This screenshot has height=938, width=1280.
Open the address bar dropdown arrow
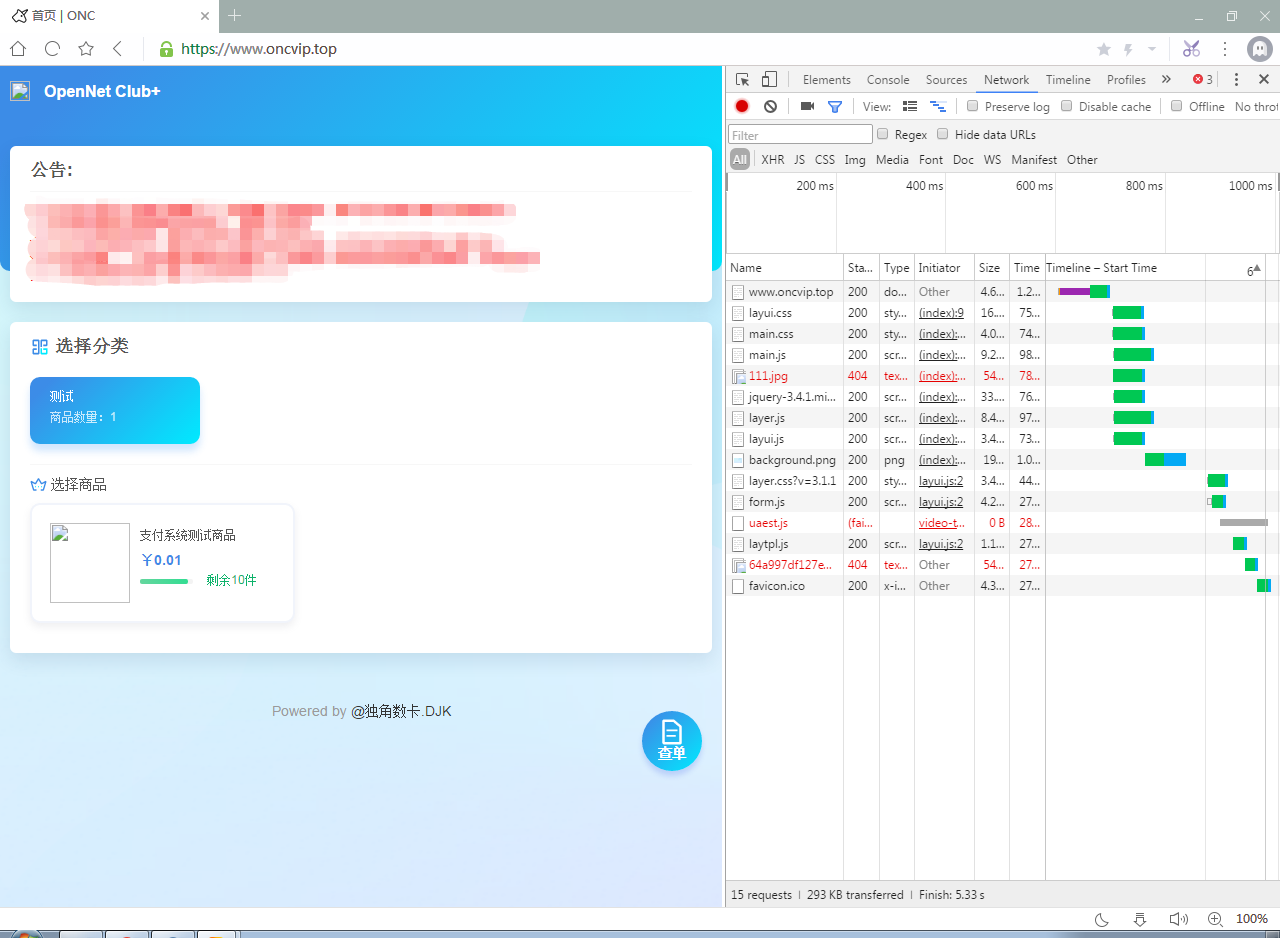click(1152, 49)
